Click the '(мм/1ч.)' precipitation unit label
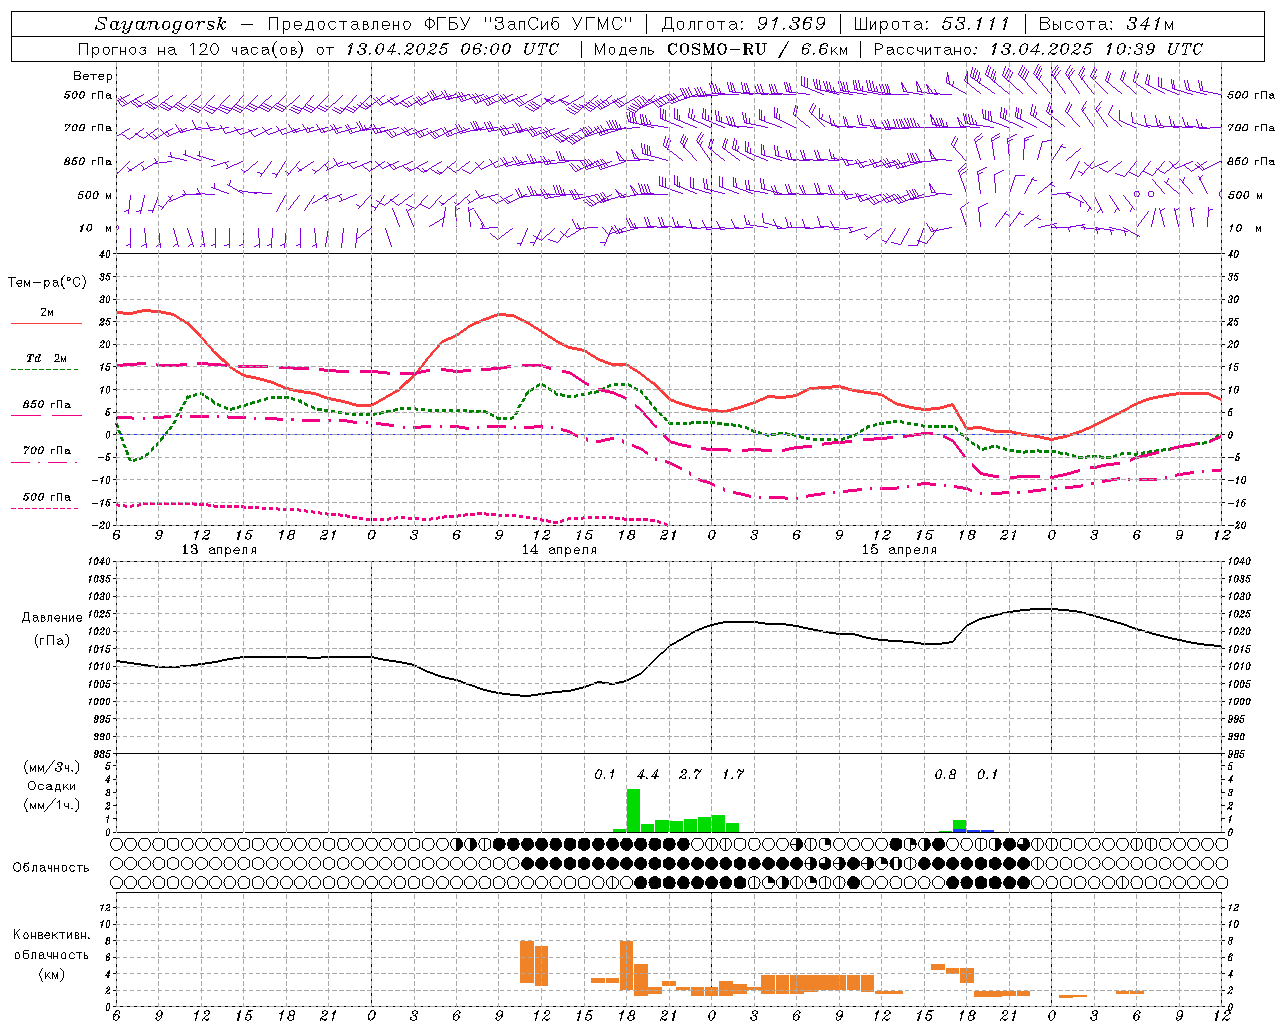 (51, 805)
